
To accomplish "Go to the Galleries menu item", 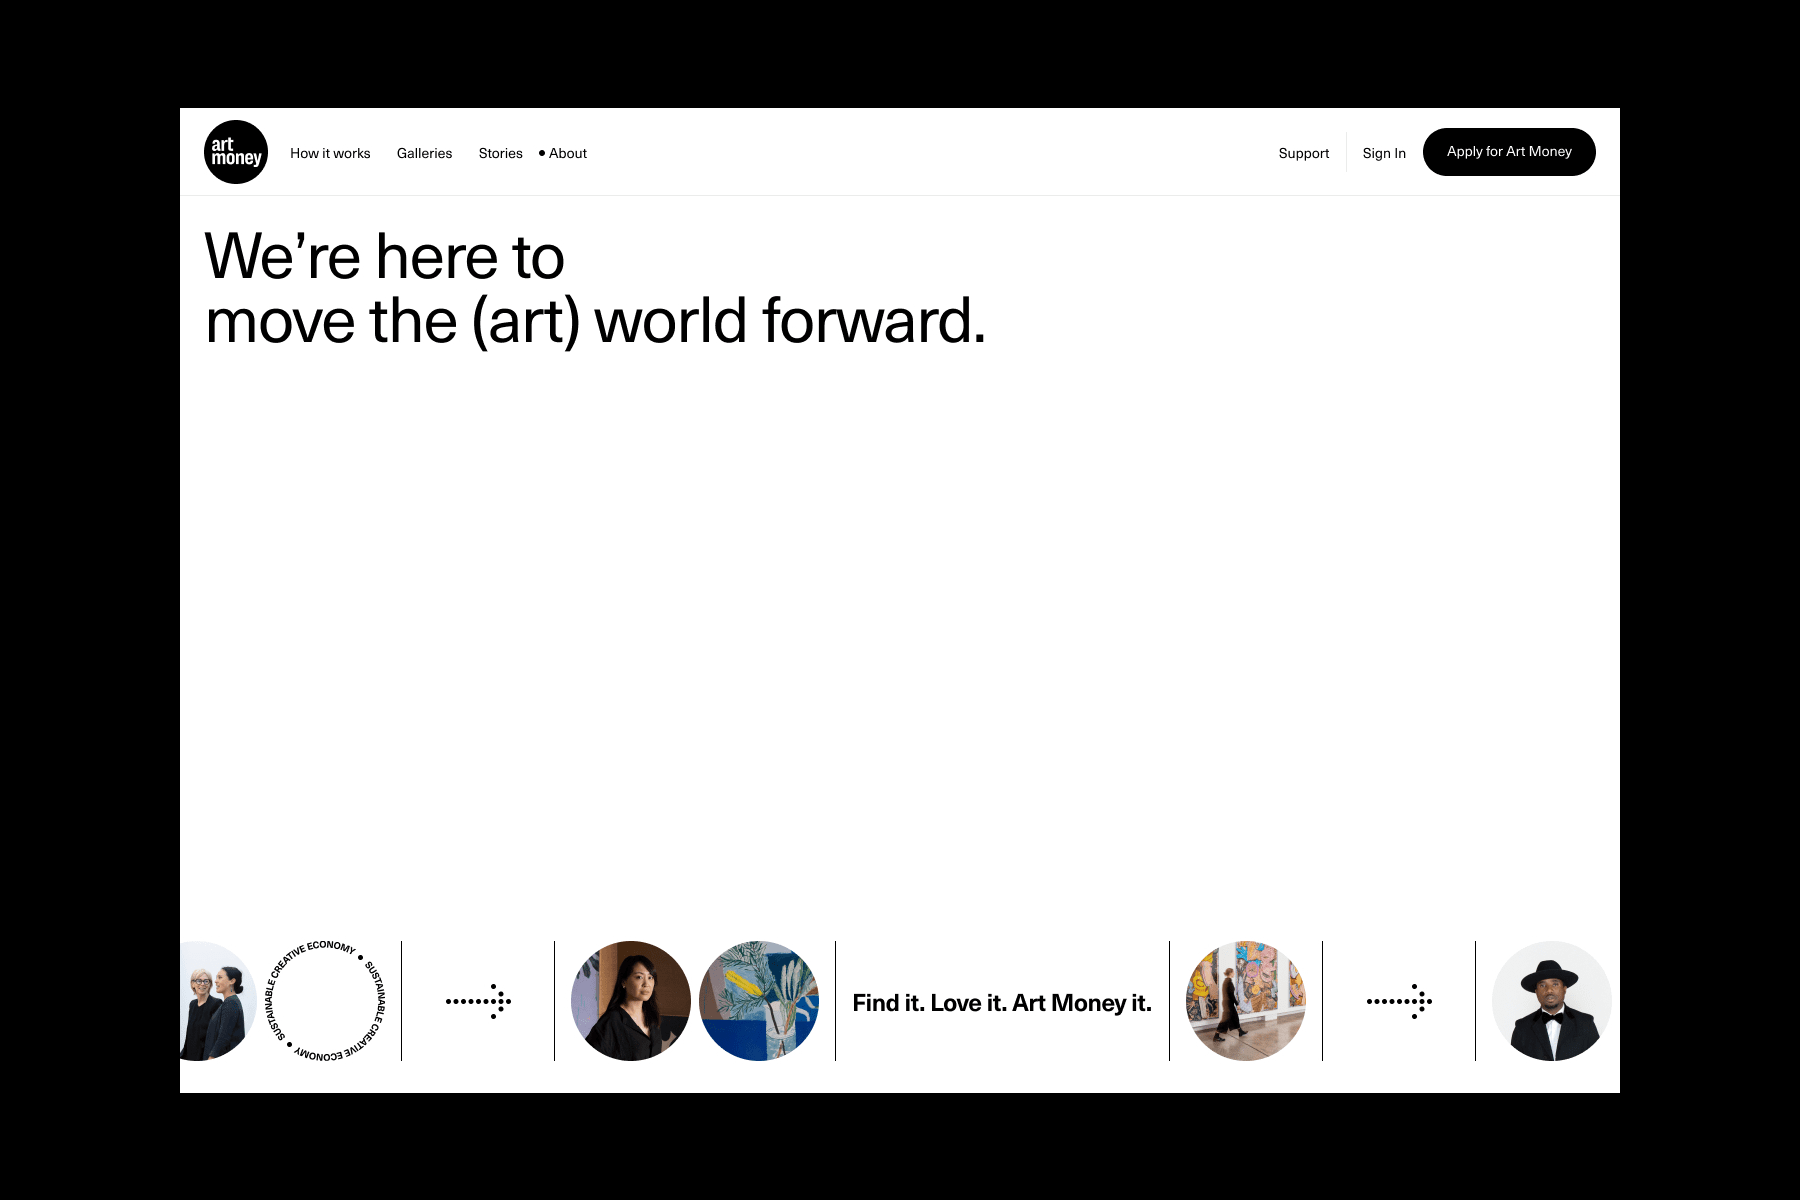I will (x=424, y=153).
